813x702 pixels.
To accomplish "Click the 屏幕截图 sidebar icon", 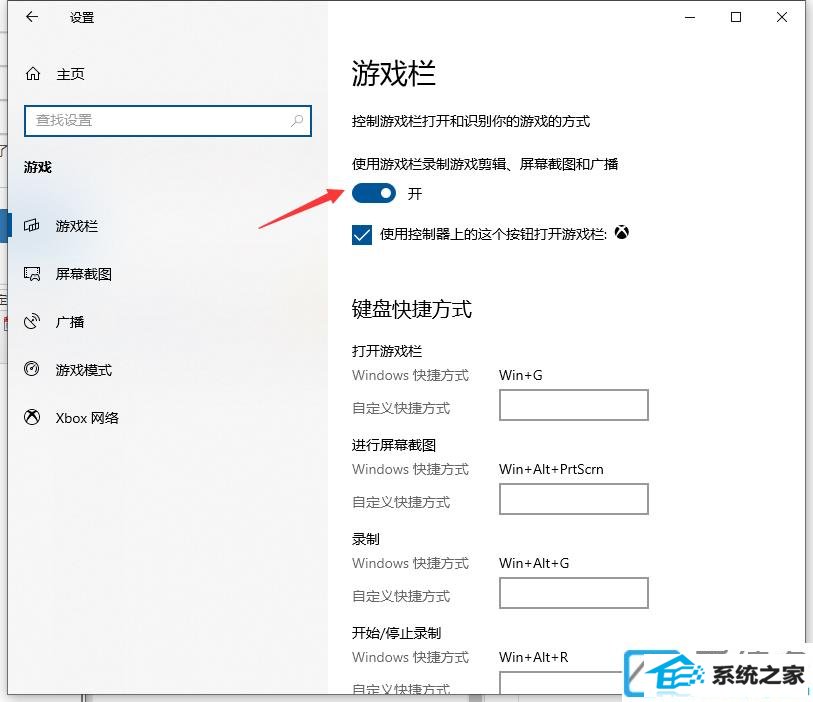I will 32,274.
